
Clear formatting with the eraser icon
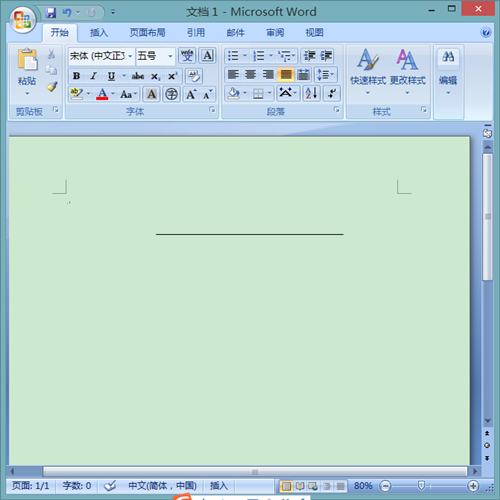(x=194, y=76)
